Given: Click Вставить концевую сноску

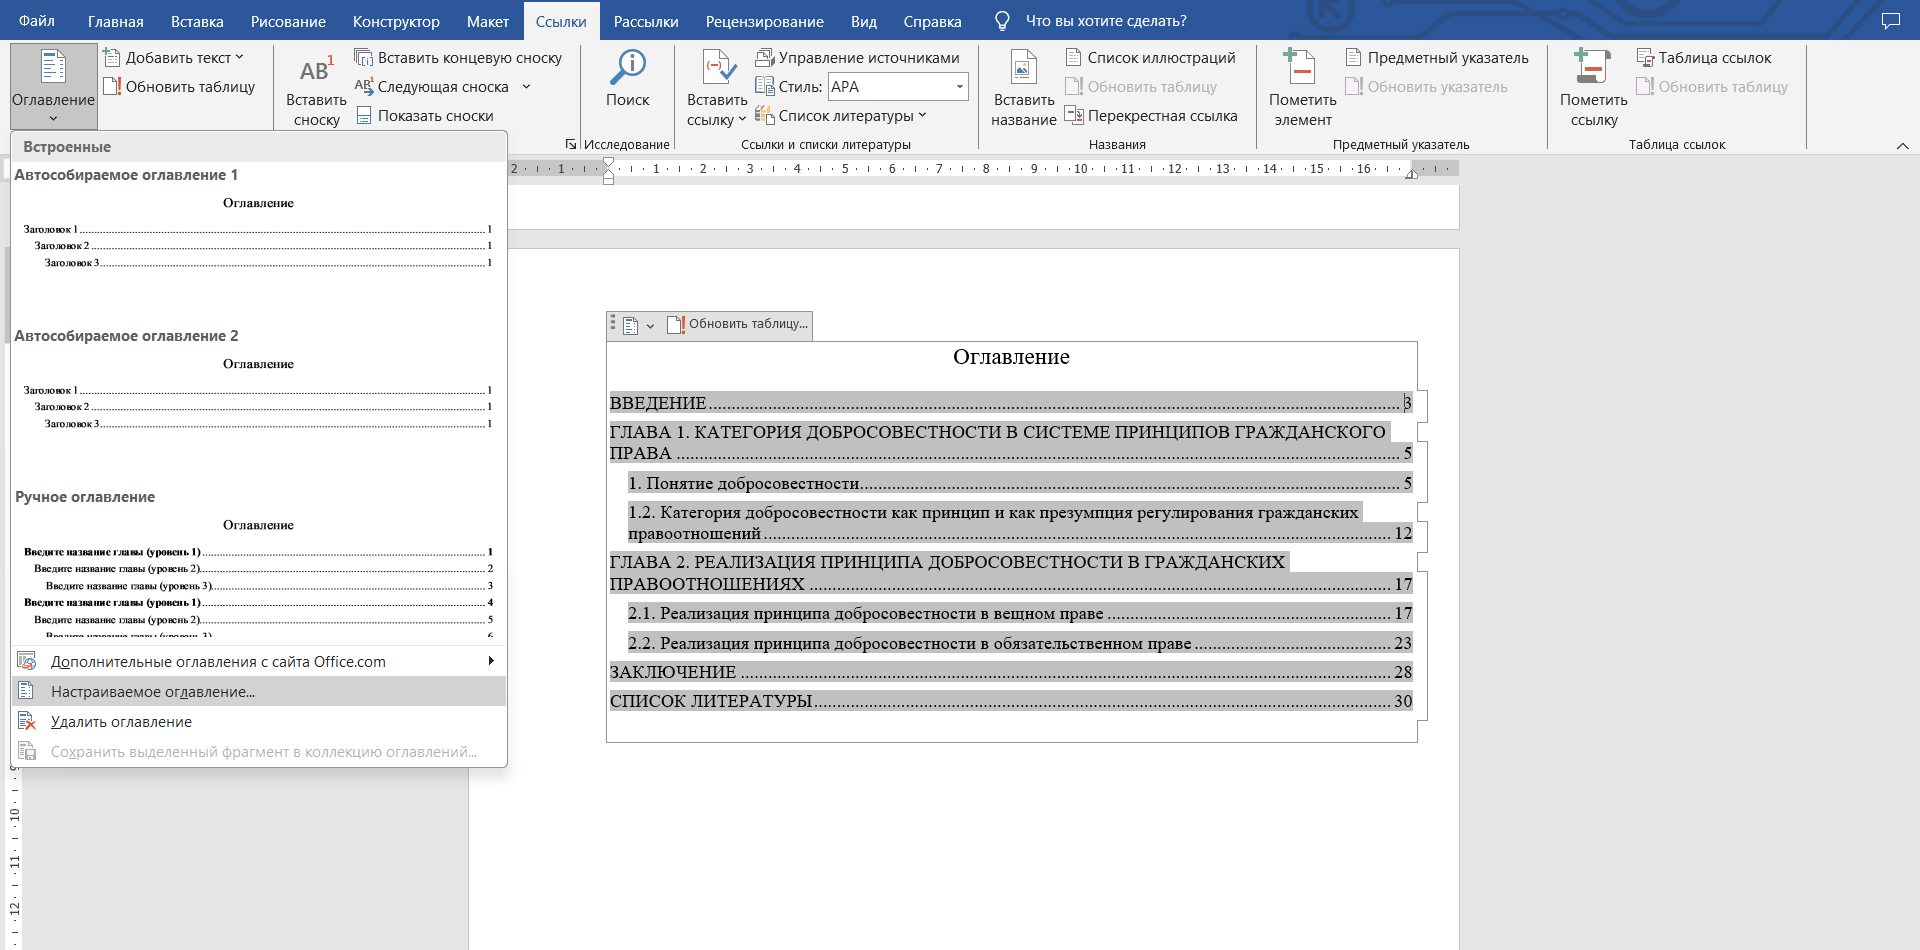Looking at the screenshot, I should tap(459, 58).
